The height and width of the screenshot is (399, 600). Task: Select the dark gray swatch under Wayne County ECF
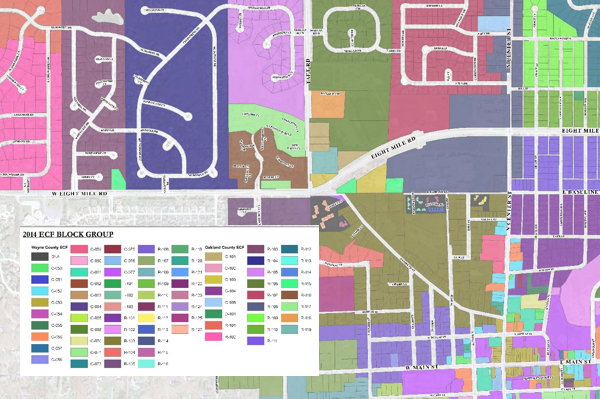40,256
